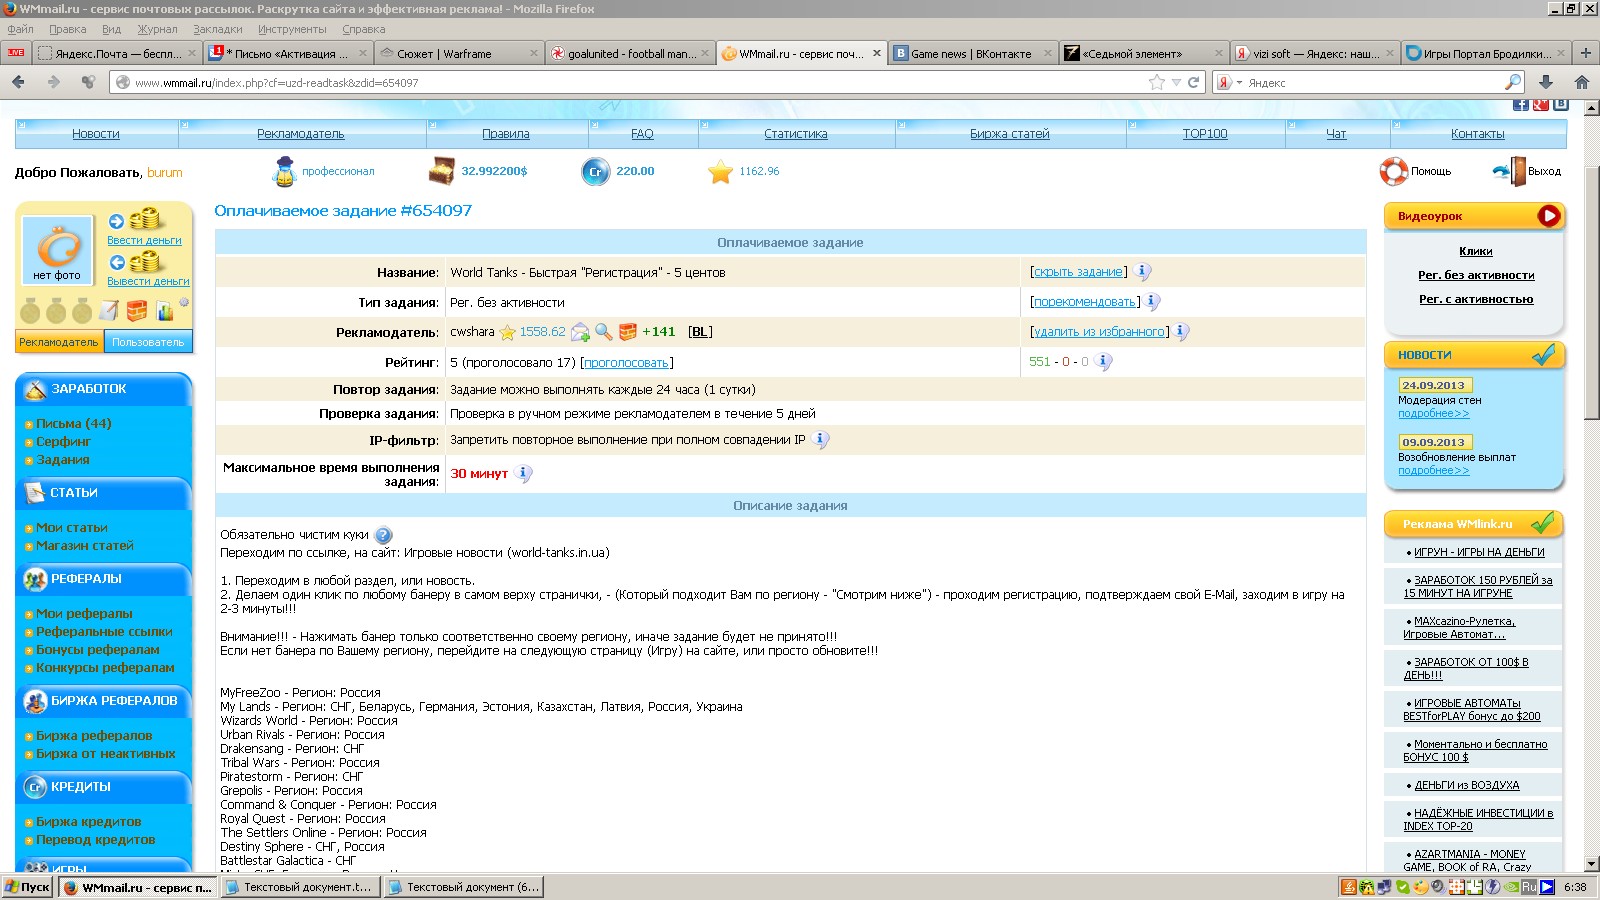Open the Windows Пуск start button
This screenshot has width=1600, height=900.
28,887
